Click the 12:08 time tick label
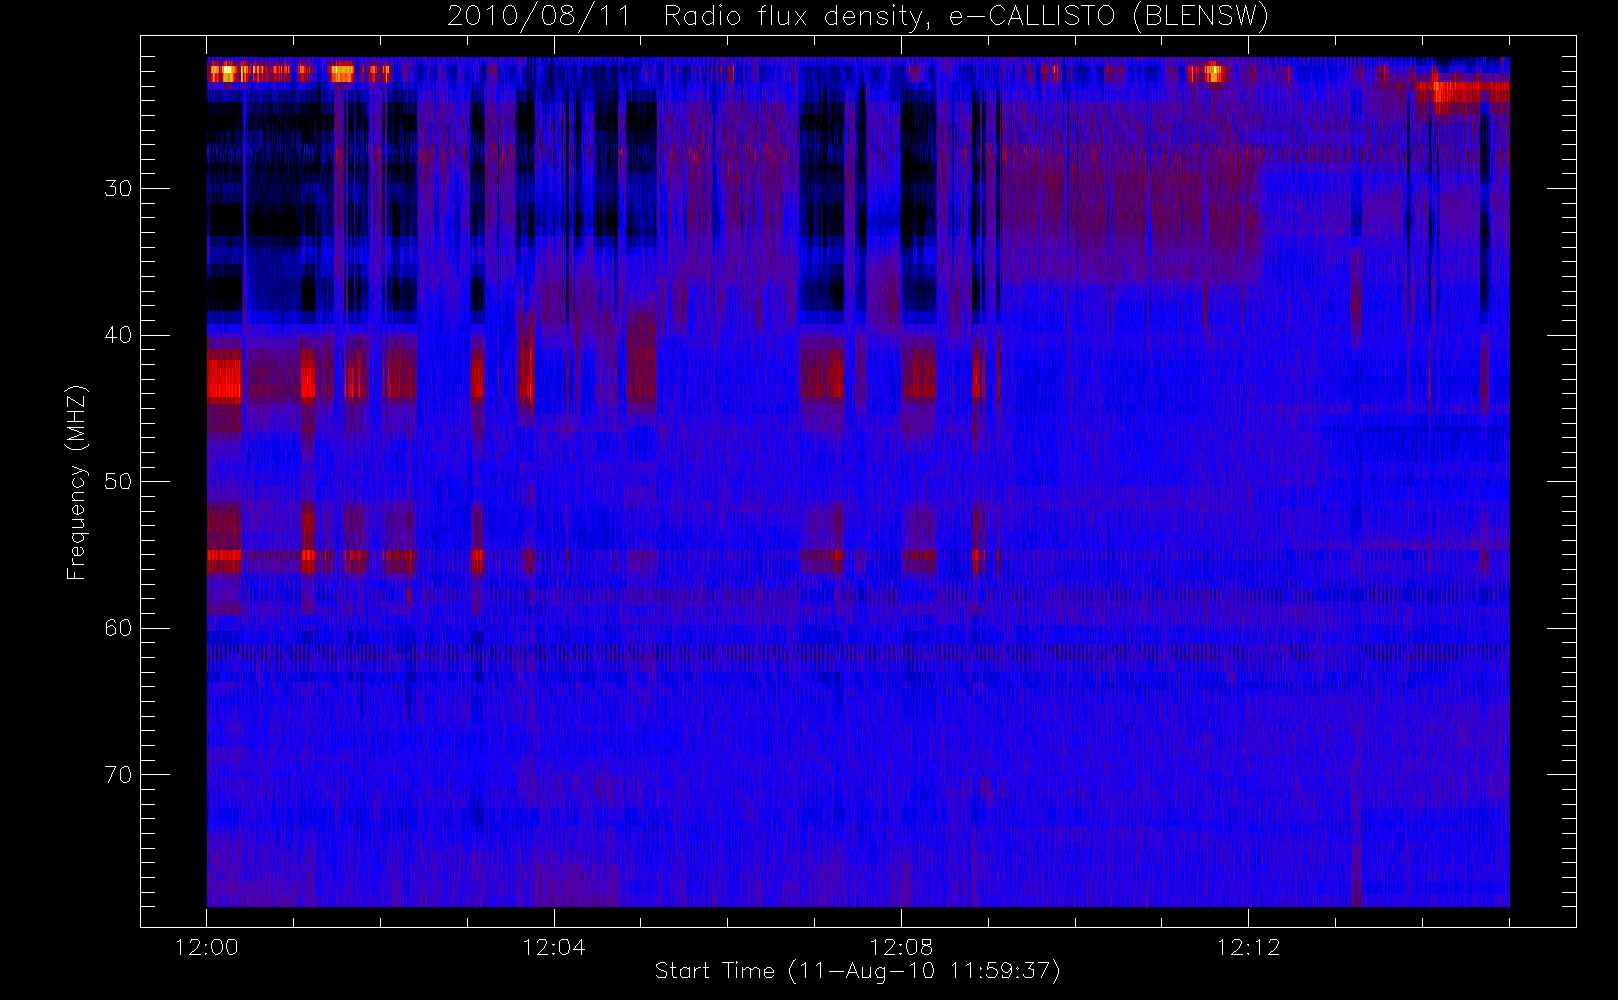Image resolution: width=1618 pixels, height=1000 pixels. [901, 947]
